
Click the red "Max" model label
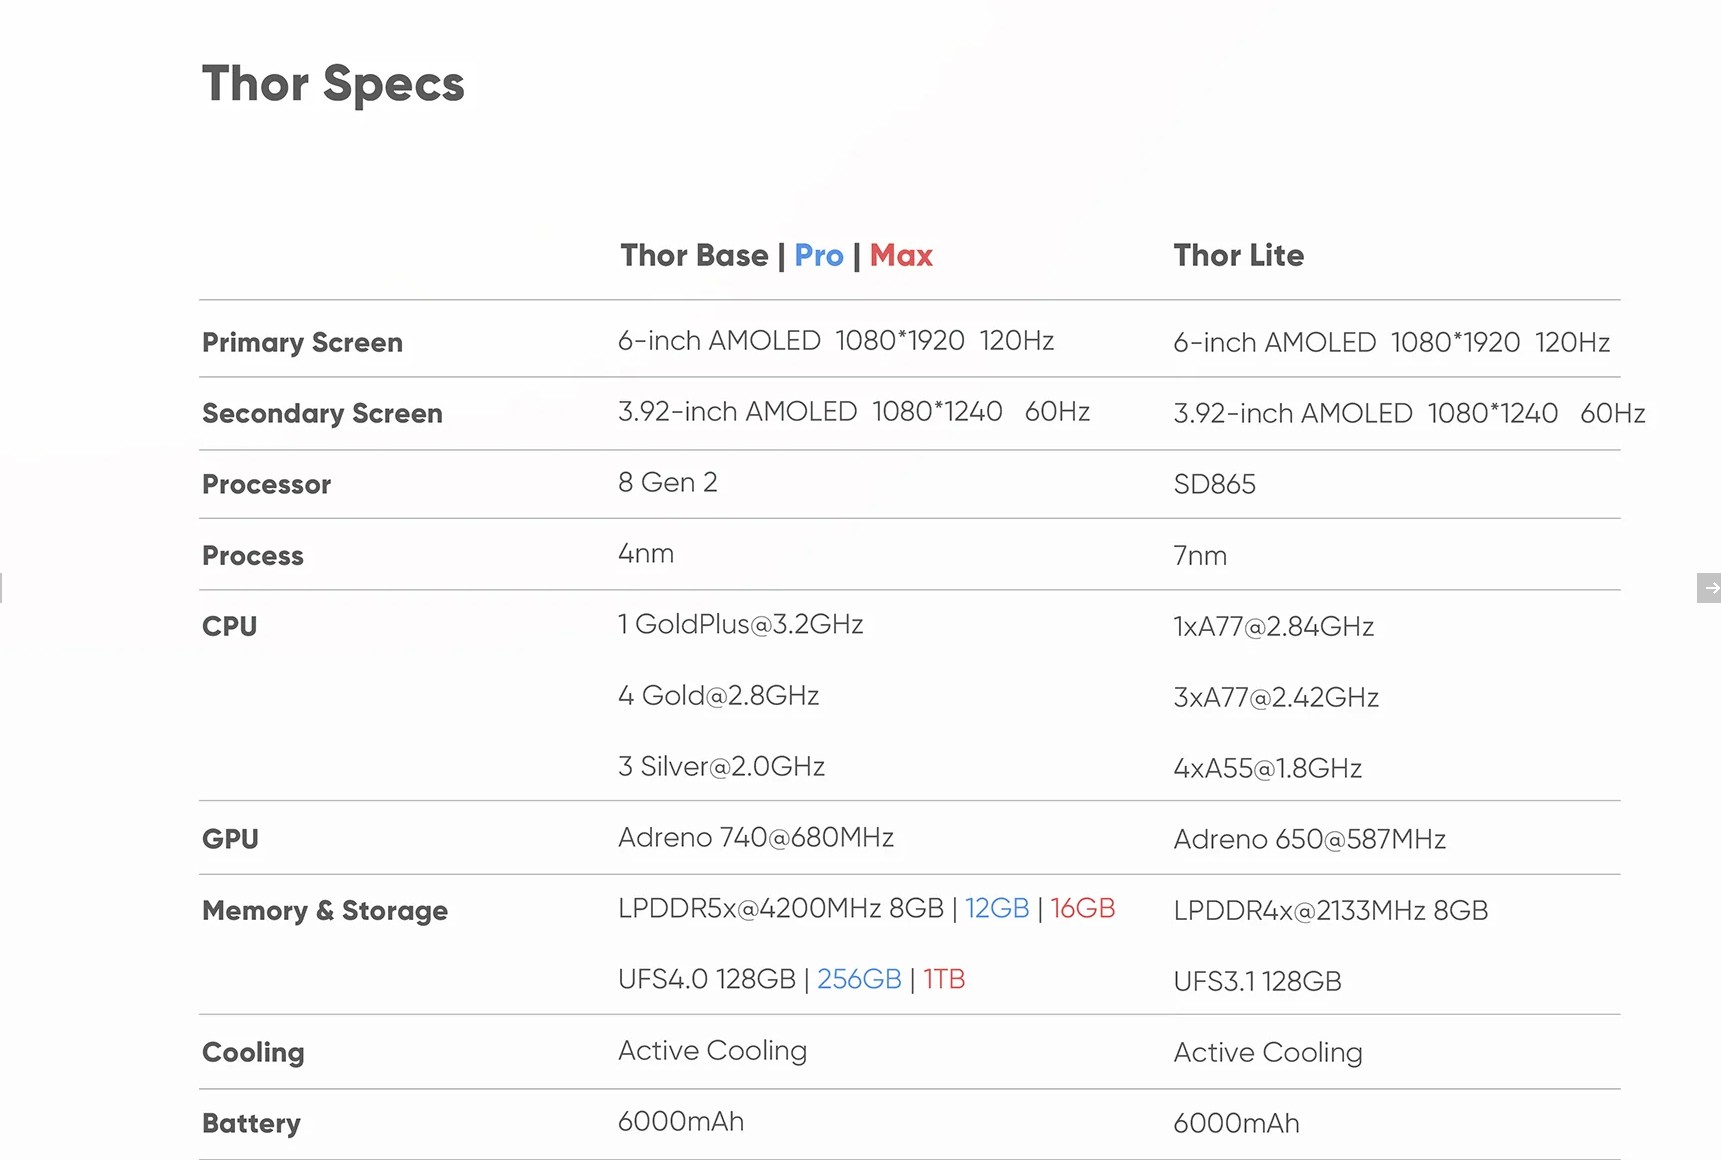coord(900,256)
